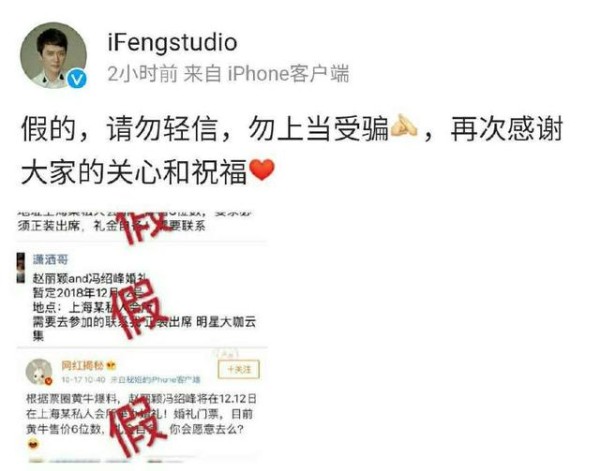600x471 pixels.
Task: Open iFengstudio profile avatar
Action: (x=54, y=55)
